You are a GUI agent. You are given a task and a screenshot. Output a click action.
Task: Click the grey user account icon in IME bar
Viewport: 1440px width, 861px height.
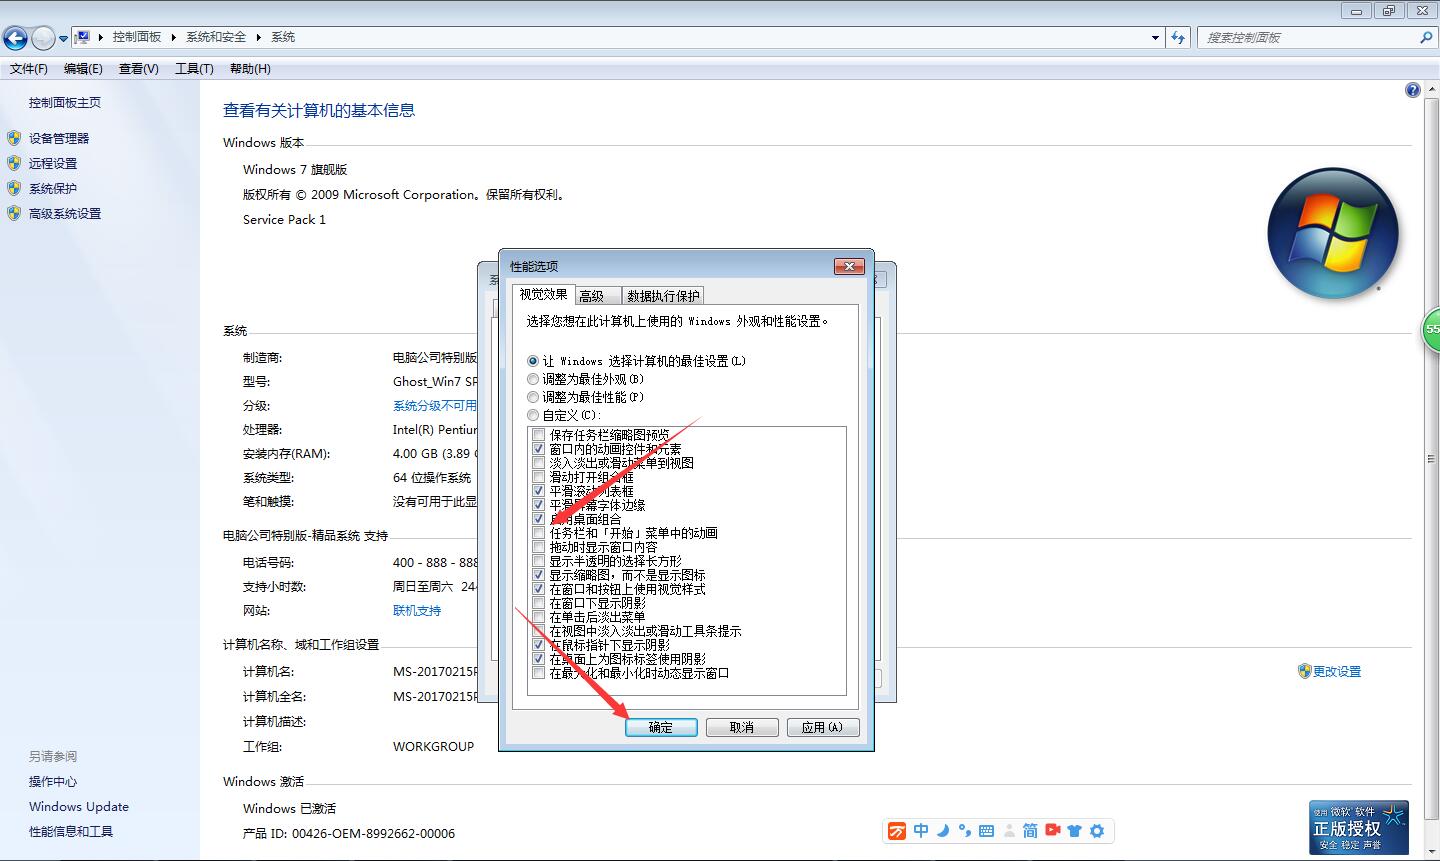(x=1008, y=831)
